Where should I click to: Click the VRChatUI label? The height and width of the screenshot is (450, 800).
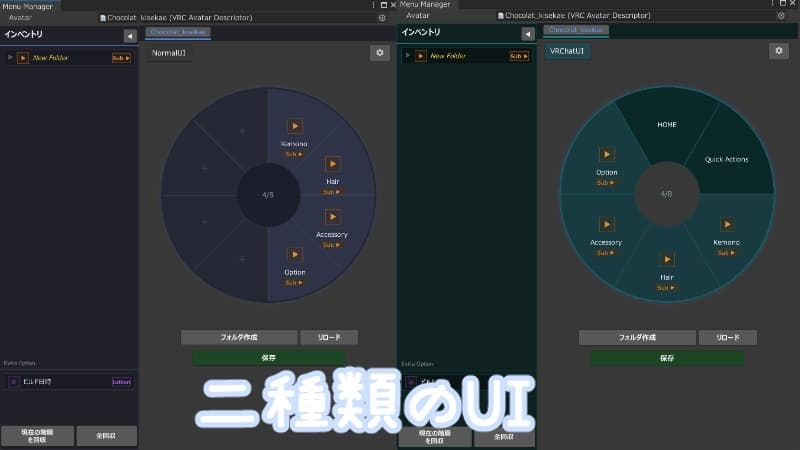click(567, 51)
